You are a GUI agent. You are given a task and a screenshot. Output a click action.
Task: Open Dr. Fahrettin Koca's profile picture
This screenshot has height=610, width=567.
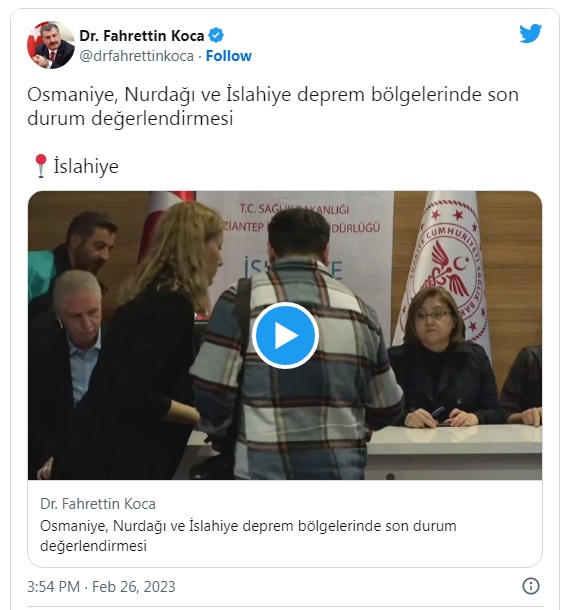51,45
